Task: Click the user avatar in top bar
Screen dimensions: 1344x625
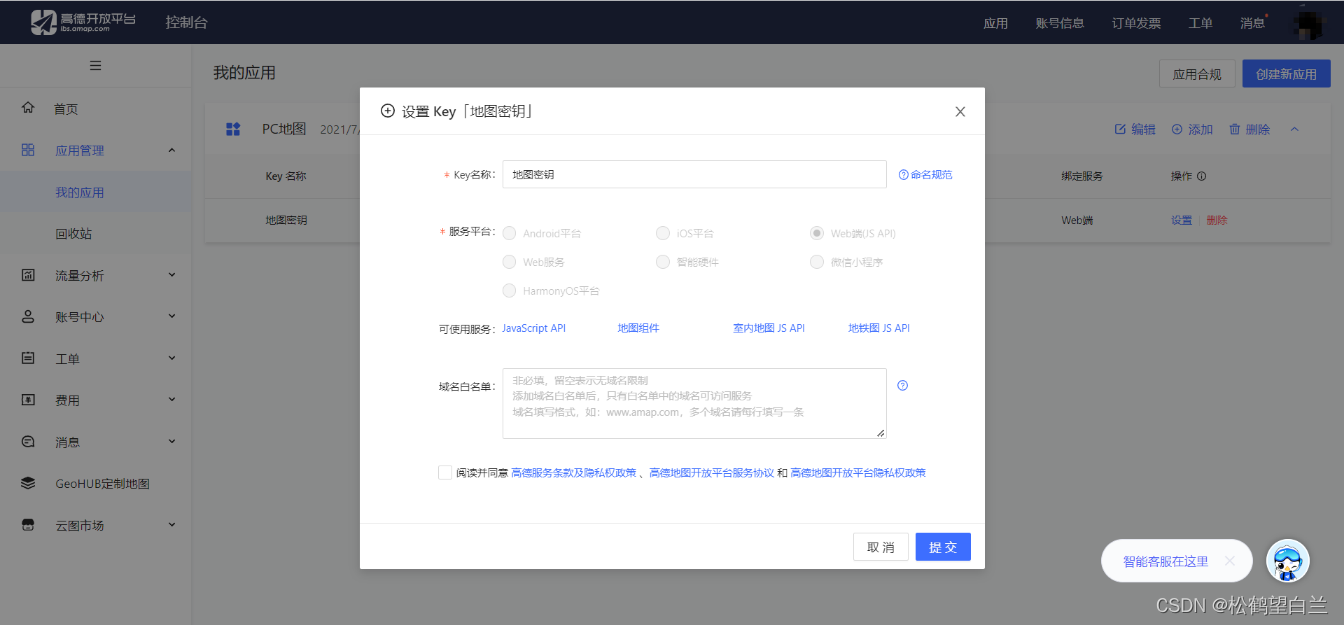Action: point(1310,22)
